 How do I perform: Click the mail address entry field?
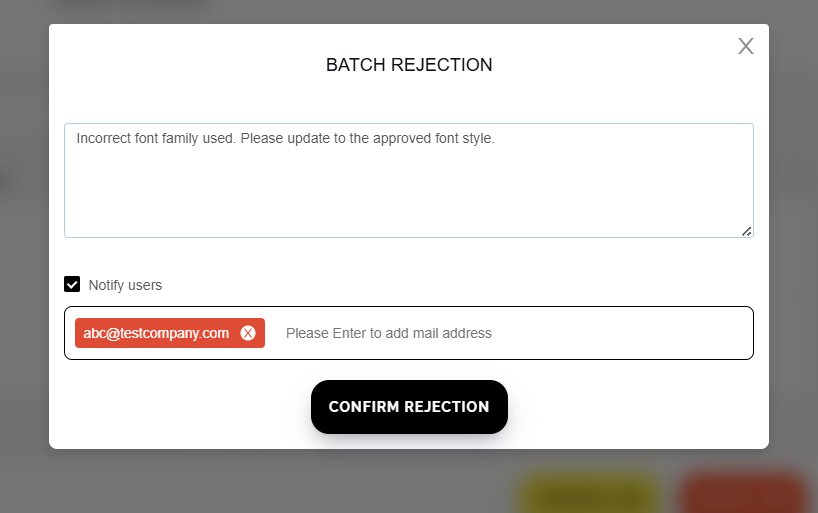(x=500, y=333)
